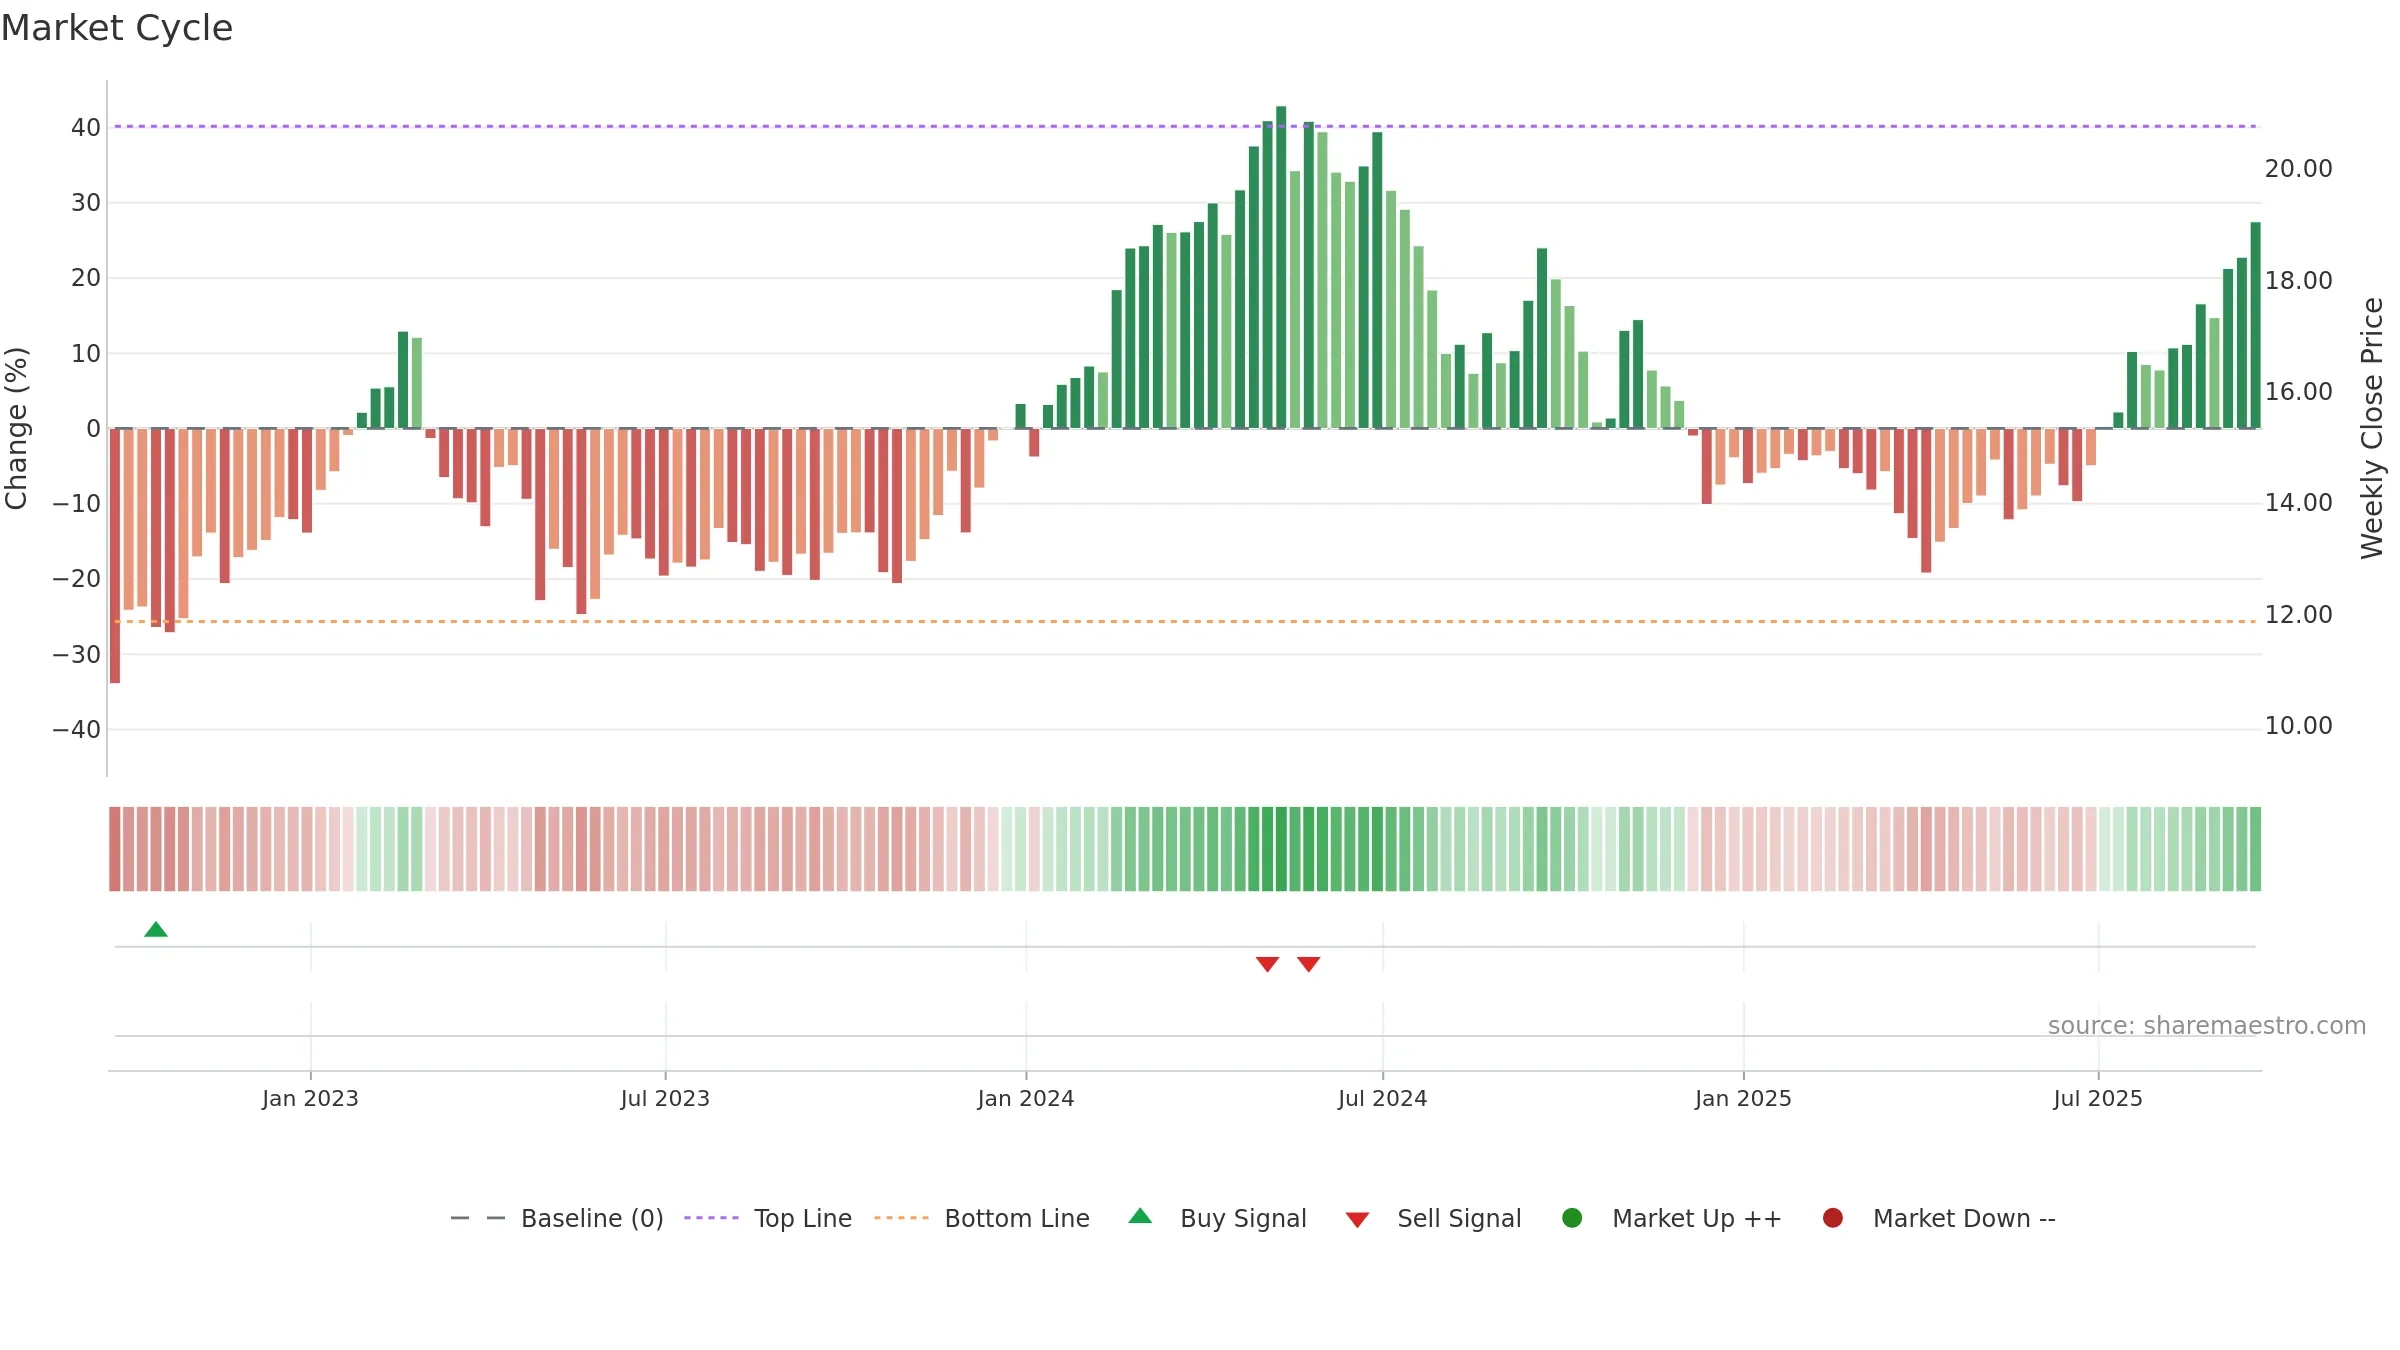The height and width of the screenshot is (1350, 2400).
Task: Click the −40 tick on left axis
Action: (77, 730)
